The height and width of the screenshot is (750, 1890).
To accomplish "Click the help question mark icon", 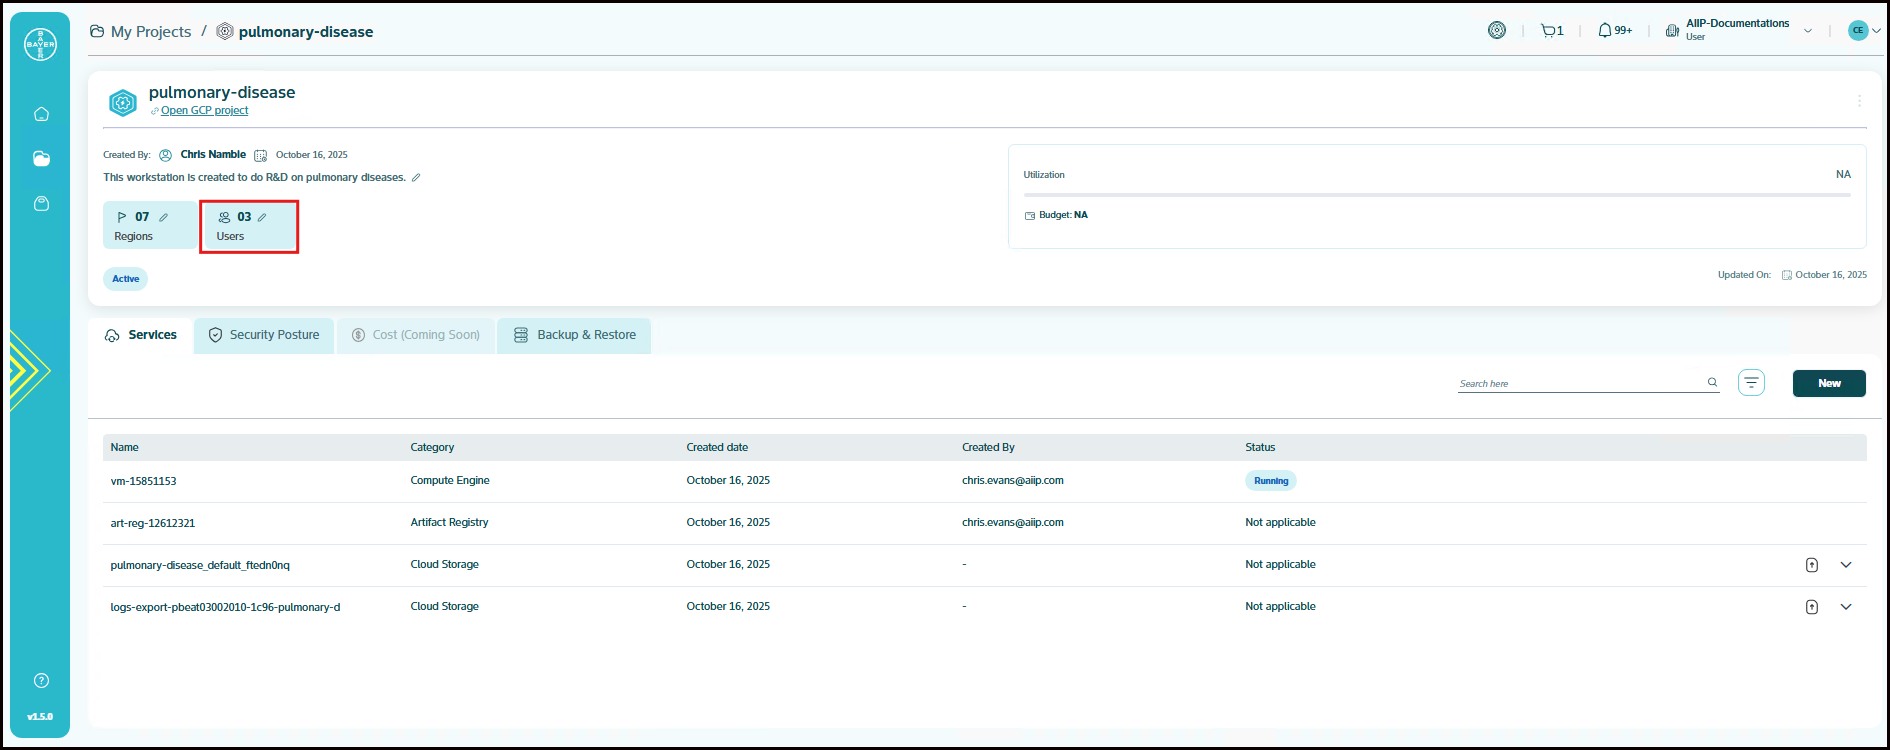I will [x=41, y=681].
